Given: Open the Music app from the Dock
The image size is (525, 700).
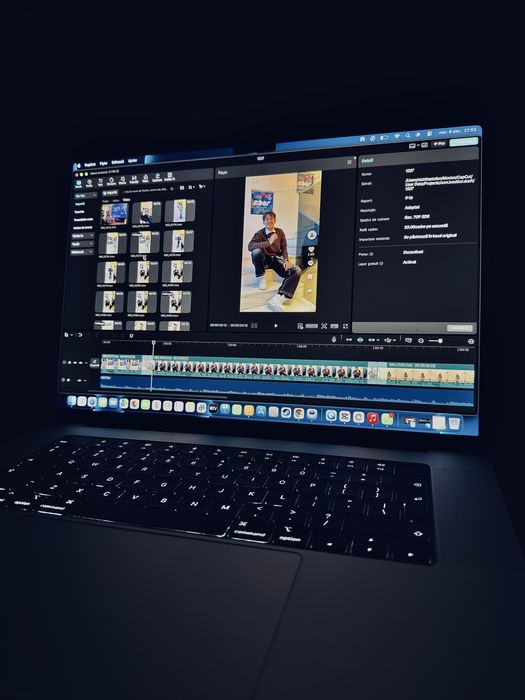Looking at the screenshot, I should (x=373, y=418).
